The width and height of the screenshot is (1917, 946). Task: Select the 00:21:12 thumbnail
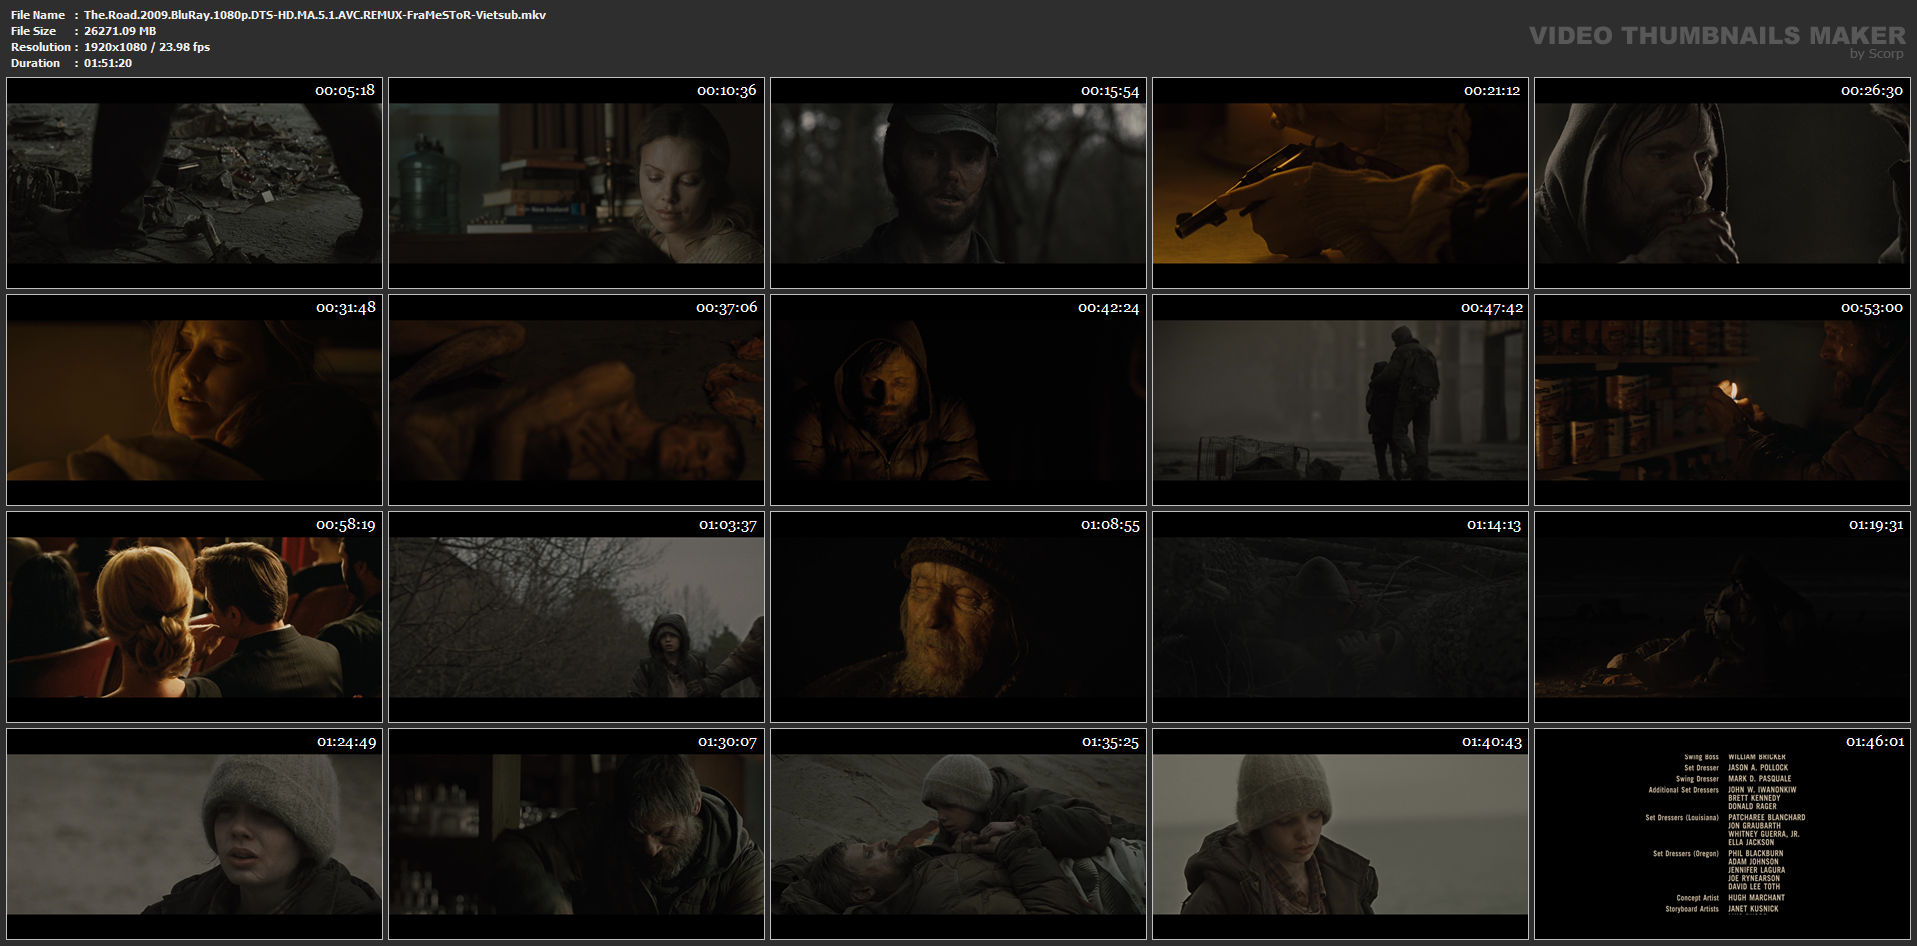[1340, 183]
